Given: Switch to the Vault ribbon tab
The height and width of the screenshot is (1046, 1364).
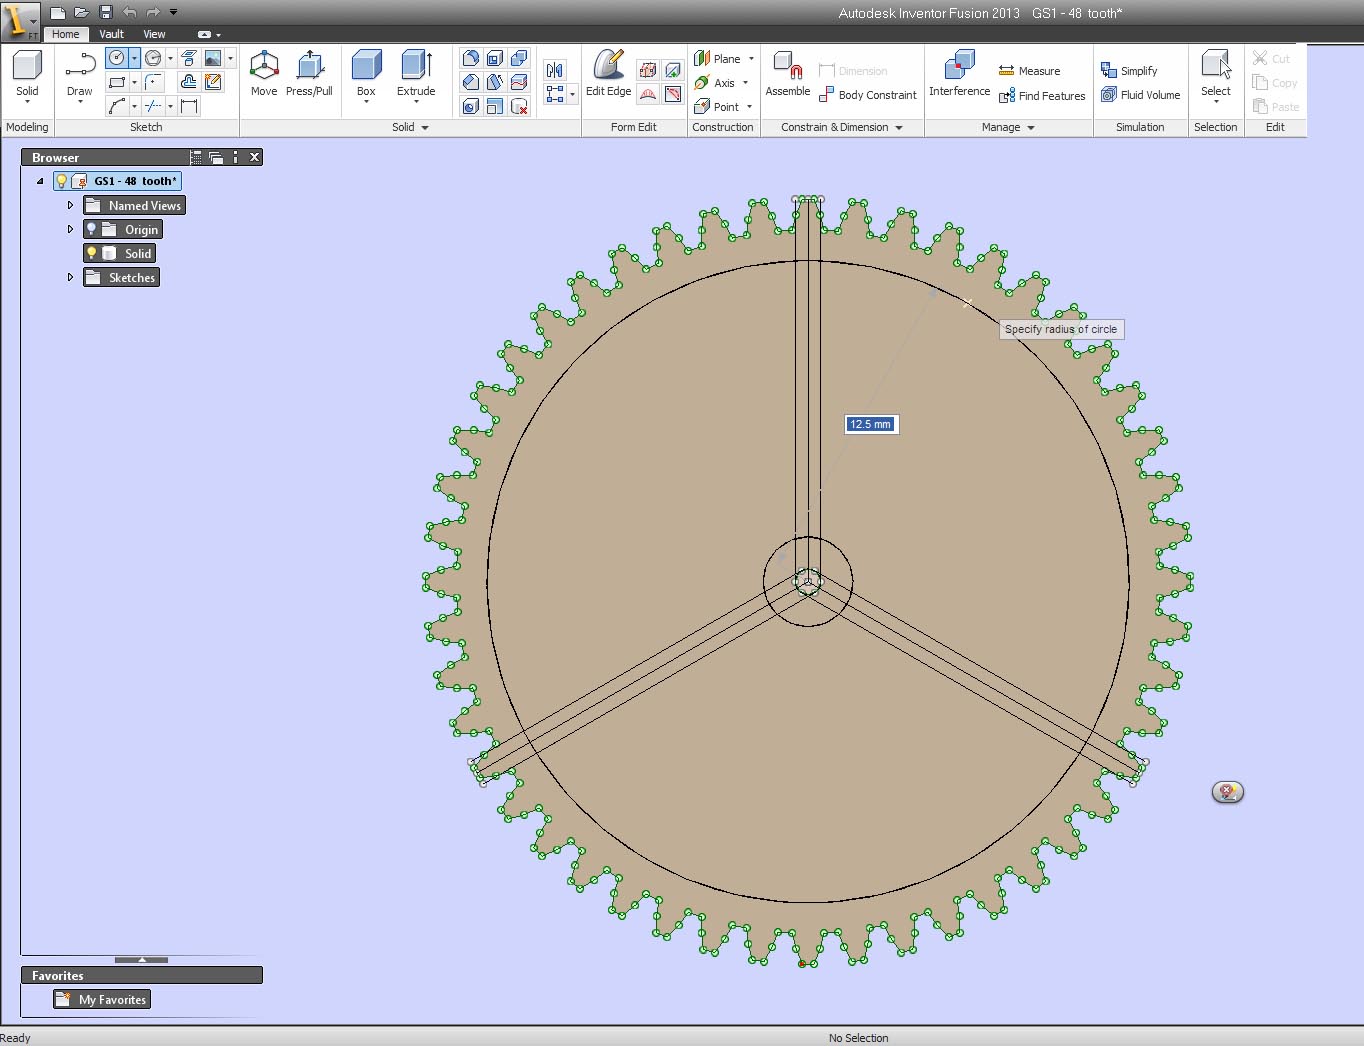Looking at the screenshot, I should 111,34.
